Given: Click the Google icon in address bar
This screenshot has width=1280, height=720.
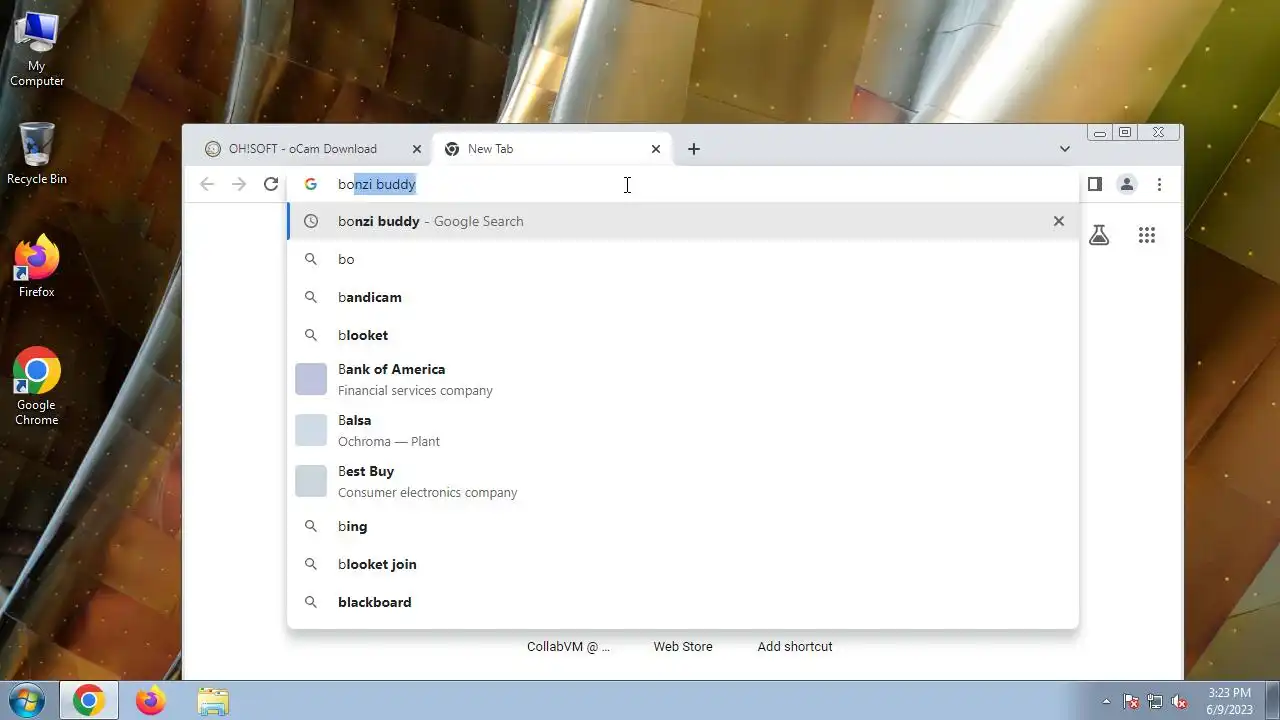Looking at the screenshot, I should 311,184.
